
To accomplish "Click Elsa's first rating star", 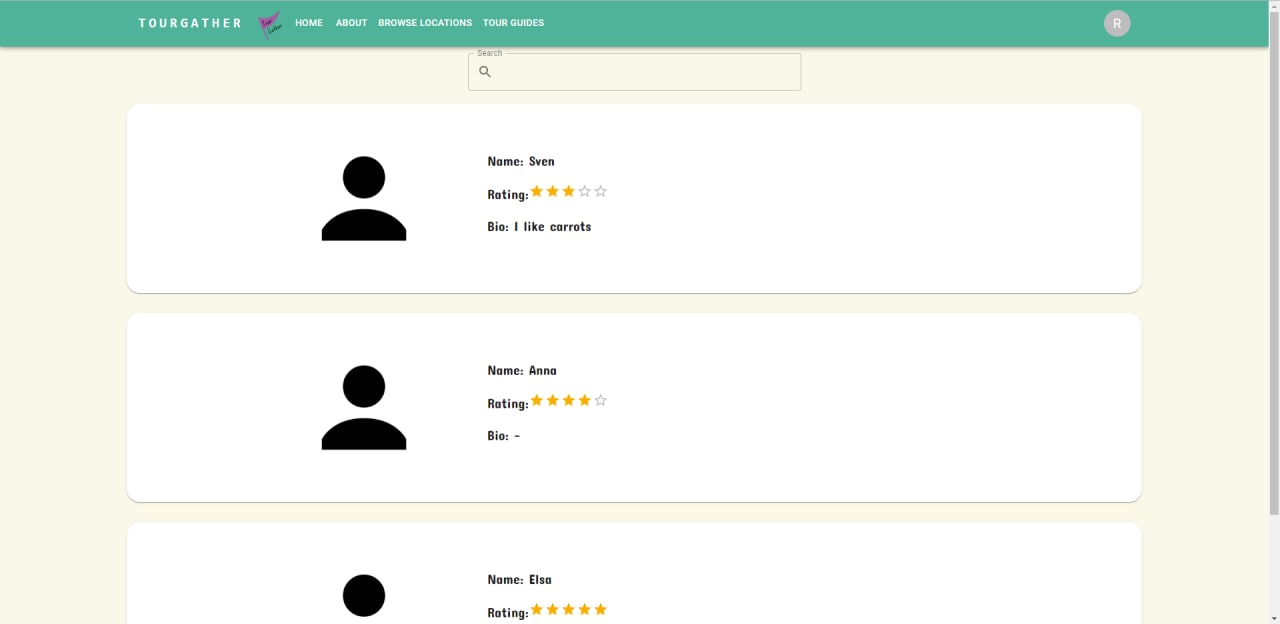I will [537, 609].
